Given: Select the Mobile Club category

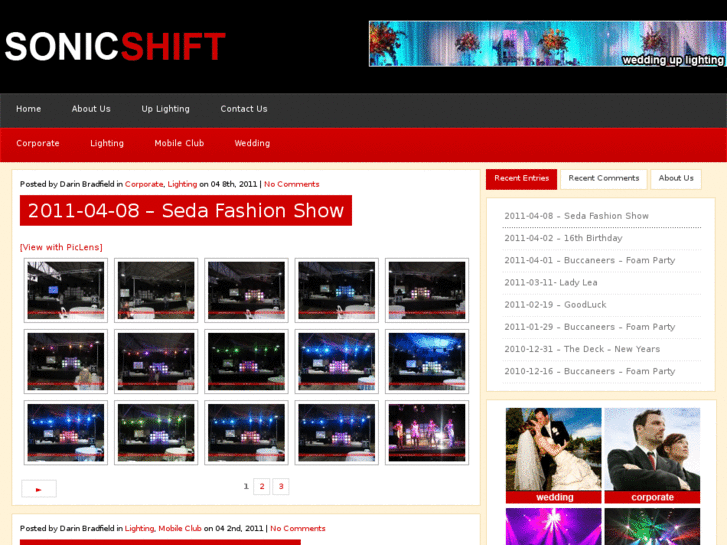Looking at the screenshot, I should (x=179, y=143).
